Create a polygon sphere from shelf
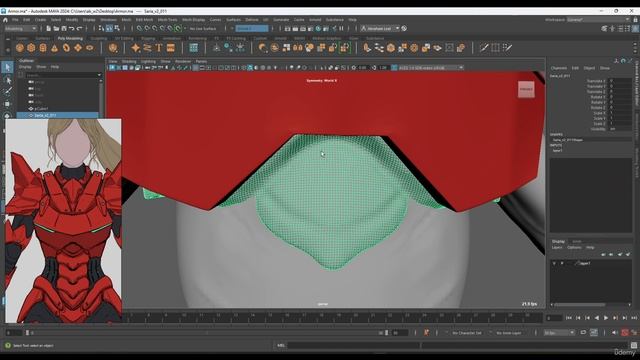The width and height of the screenshot is (640, 360). [20, 48]
